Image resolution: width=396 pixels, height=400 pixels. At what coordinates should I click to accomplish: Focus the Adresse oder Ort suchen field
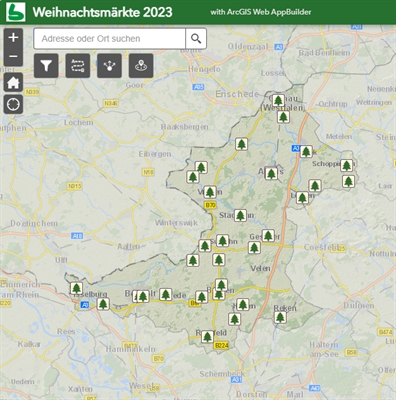click(110, 39)
